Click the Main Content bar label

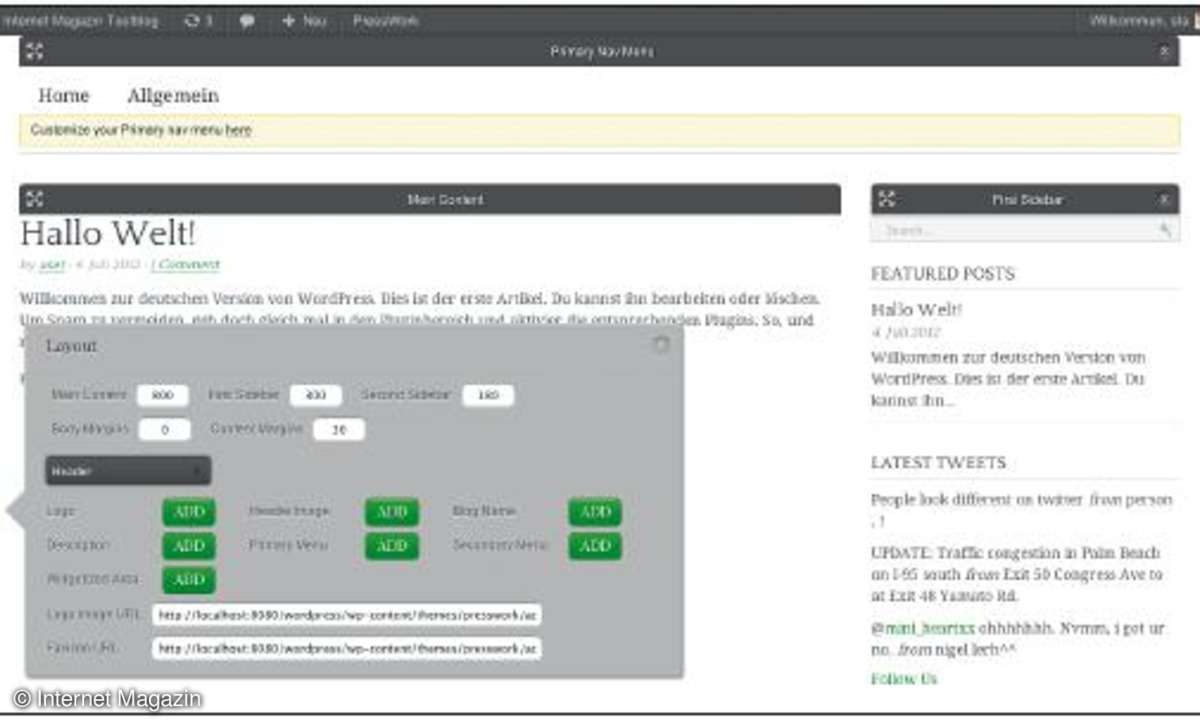(445, 199)
